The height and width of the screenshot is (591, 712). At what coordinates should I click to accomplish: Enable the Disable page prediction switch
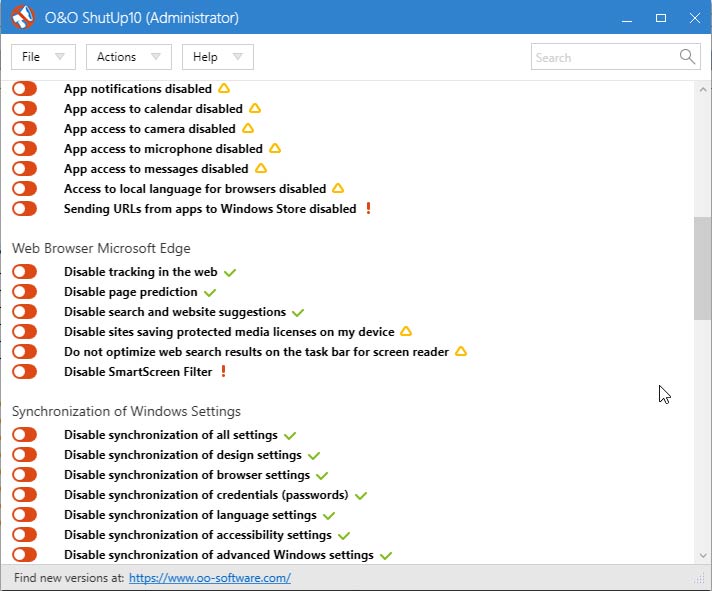point(25,291)
